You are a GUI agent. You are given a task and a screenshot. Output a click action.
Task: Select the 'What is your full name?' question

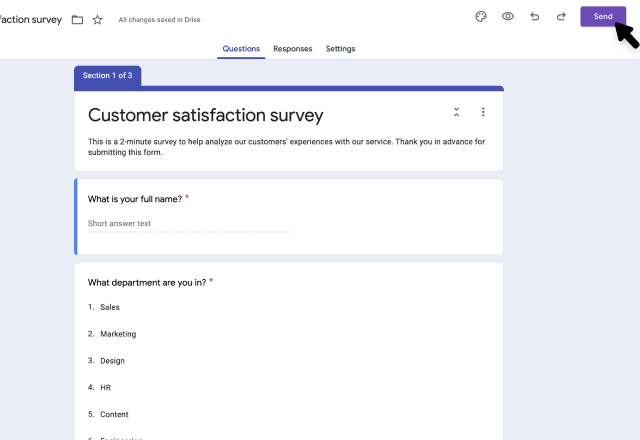click(135, 199)
